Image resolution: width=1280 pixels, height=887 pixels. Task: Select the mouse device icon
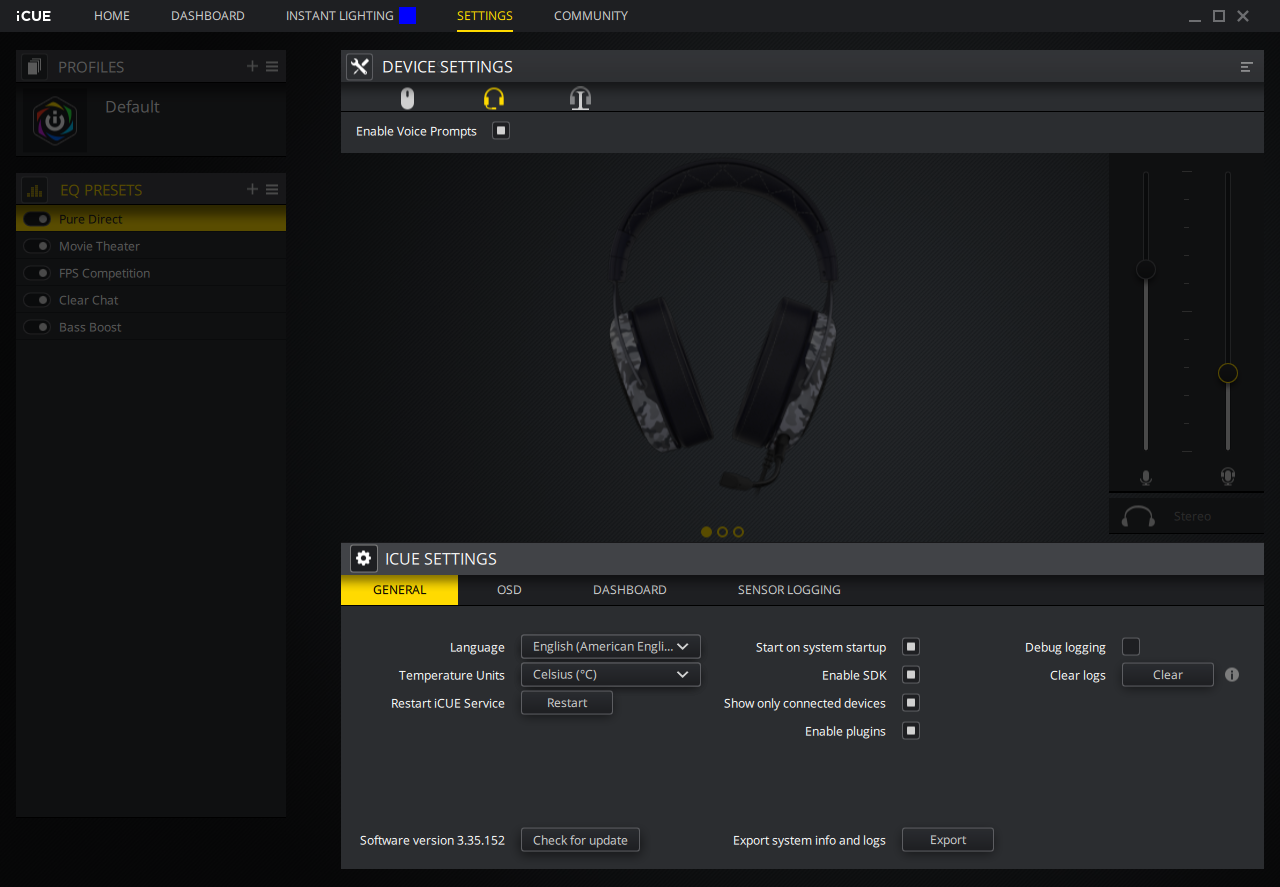407,98
